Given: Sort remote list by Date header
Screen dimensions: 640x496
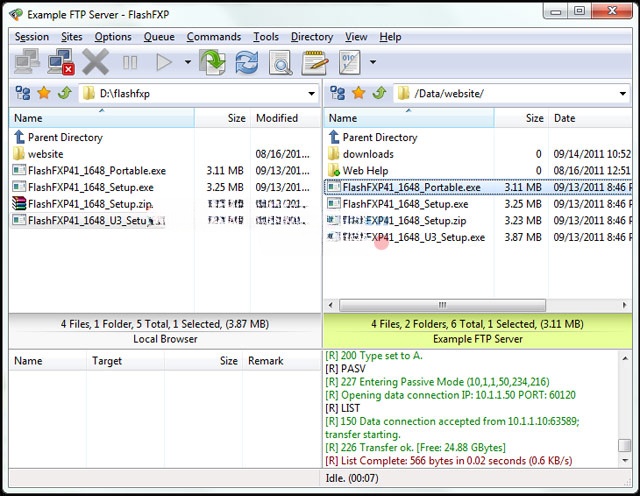Looking at the screenshot, I should [x=590, y=118].
